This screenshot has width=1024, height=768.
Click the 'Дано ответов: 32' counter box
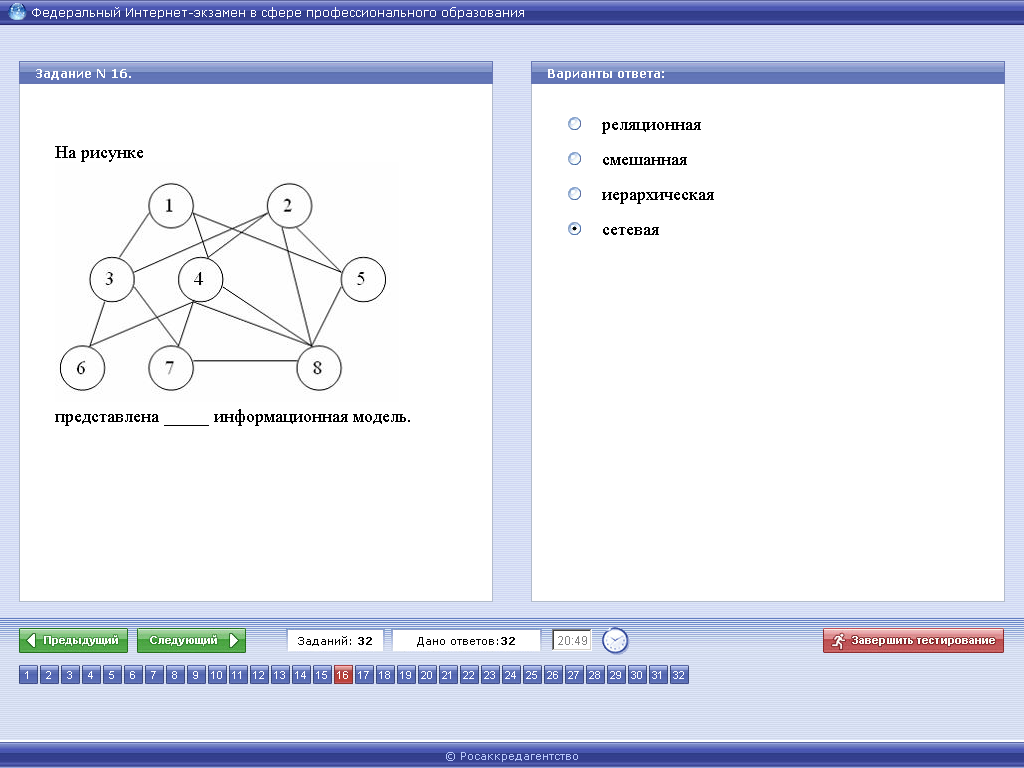pyautogui.click(x=466, y=640)
